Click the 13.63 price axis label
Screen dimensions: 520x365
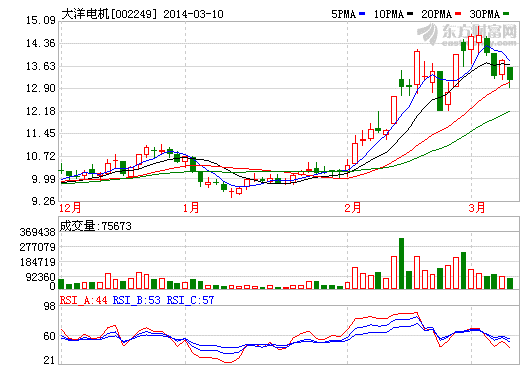click(41, 66)
